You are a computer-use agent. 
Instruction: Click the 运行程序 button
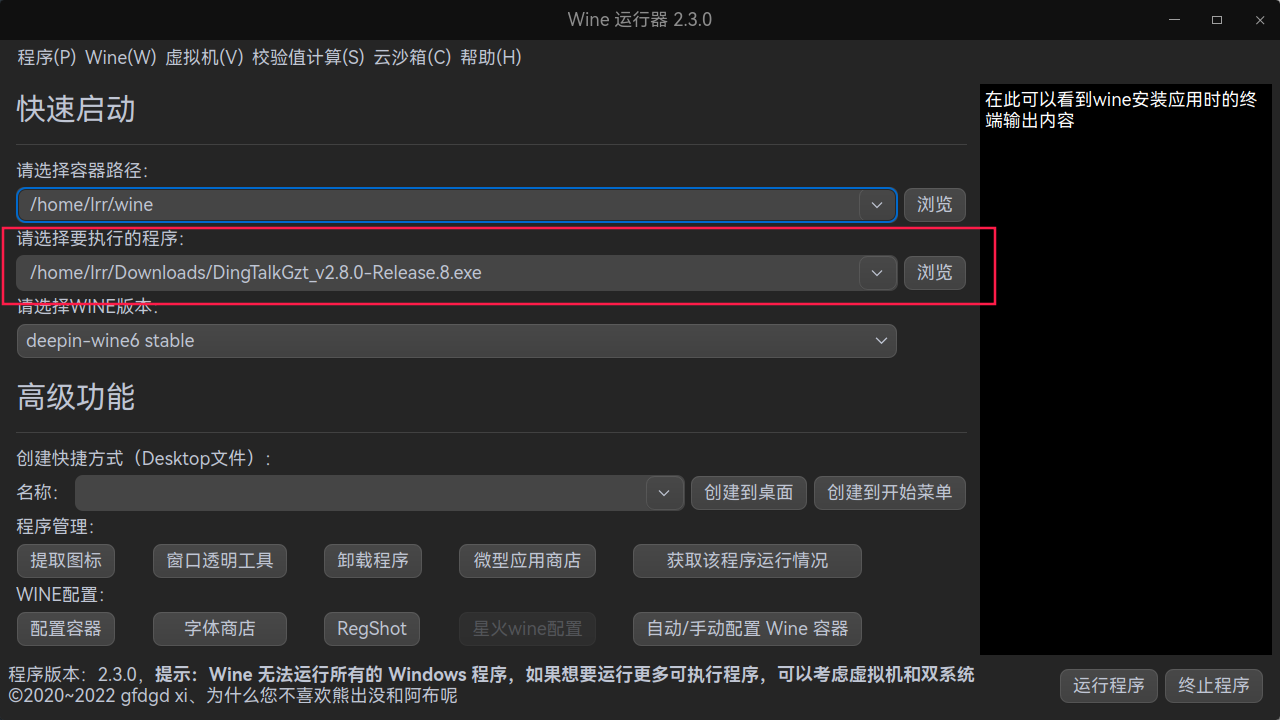click(x=1109, y=686)
